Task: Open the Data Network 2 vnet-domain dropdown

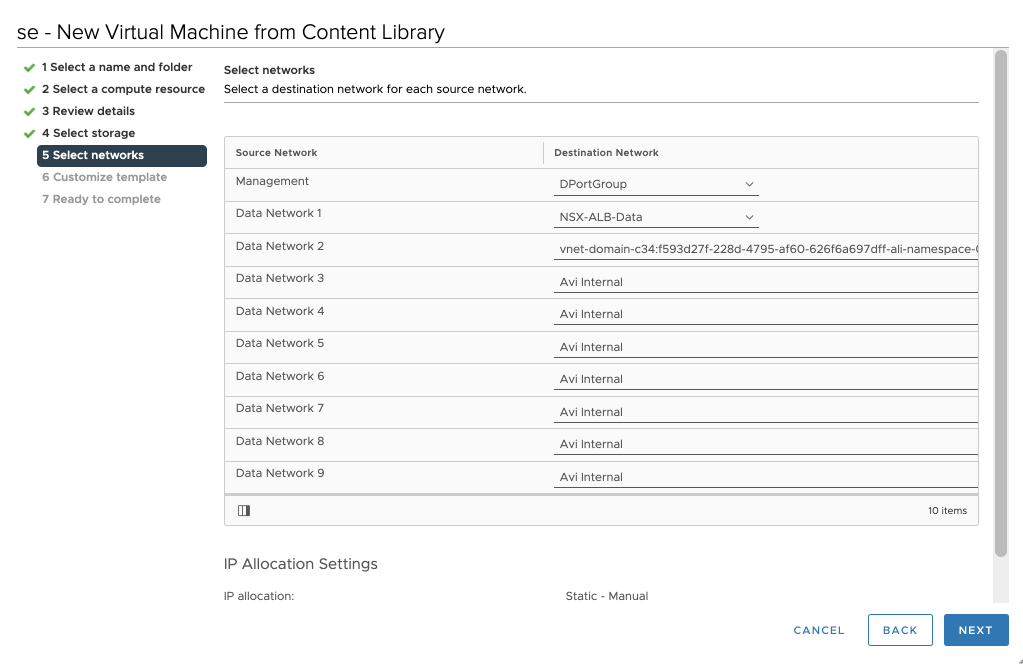Action: (766, 249)
